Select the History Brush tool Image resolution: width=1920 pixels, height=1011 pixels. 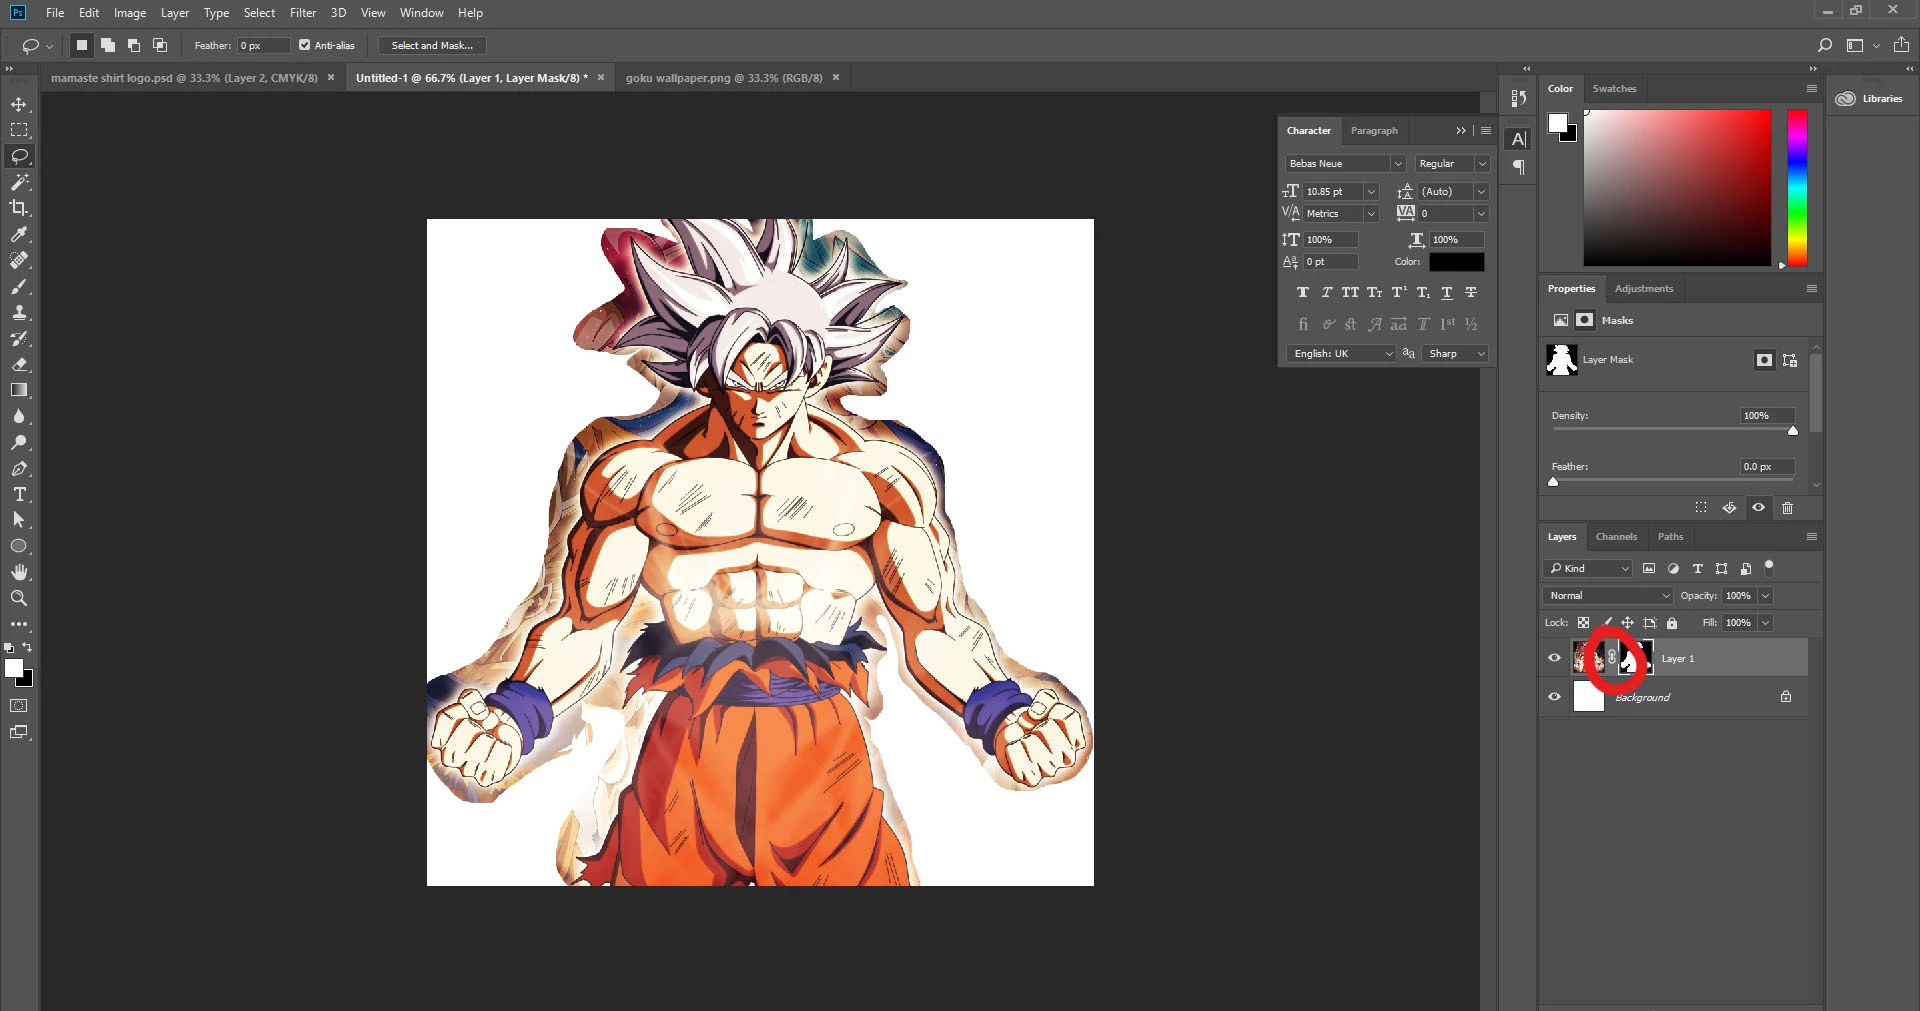pyautogui.click(x=19, y=338)
